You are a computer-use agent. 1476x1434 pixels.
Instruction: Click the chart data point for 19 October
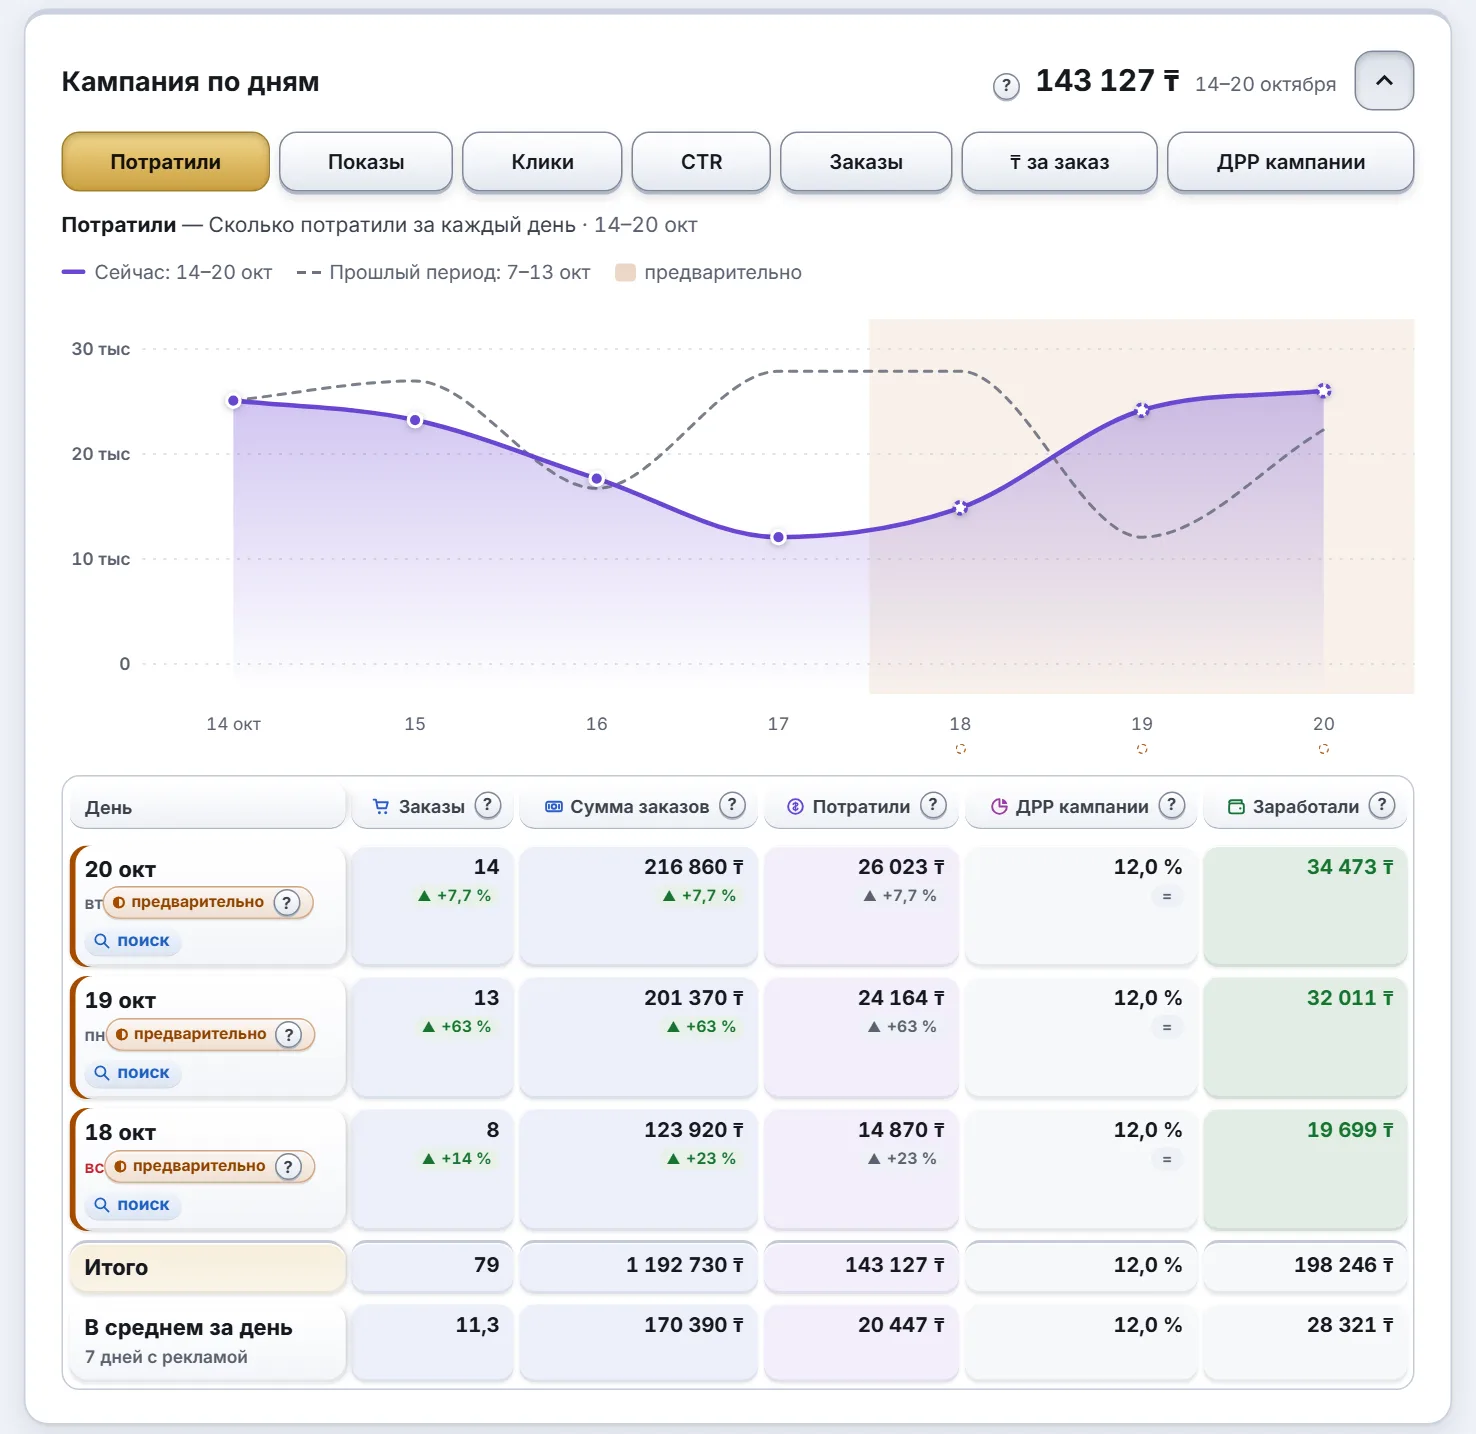pyautogui.click(x=1142, y=410)
